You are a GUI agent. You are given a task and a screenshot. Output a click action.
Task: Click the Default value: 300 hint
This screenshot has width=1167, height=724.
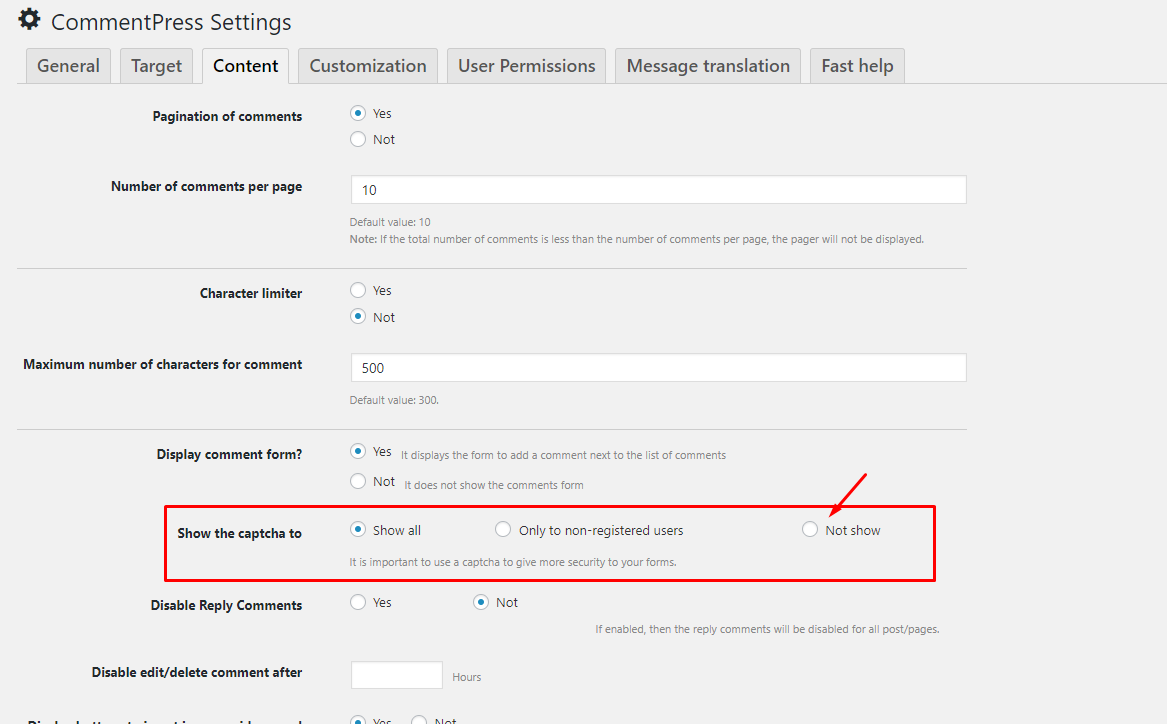tap(394, 400)
